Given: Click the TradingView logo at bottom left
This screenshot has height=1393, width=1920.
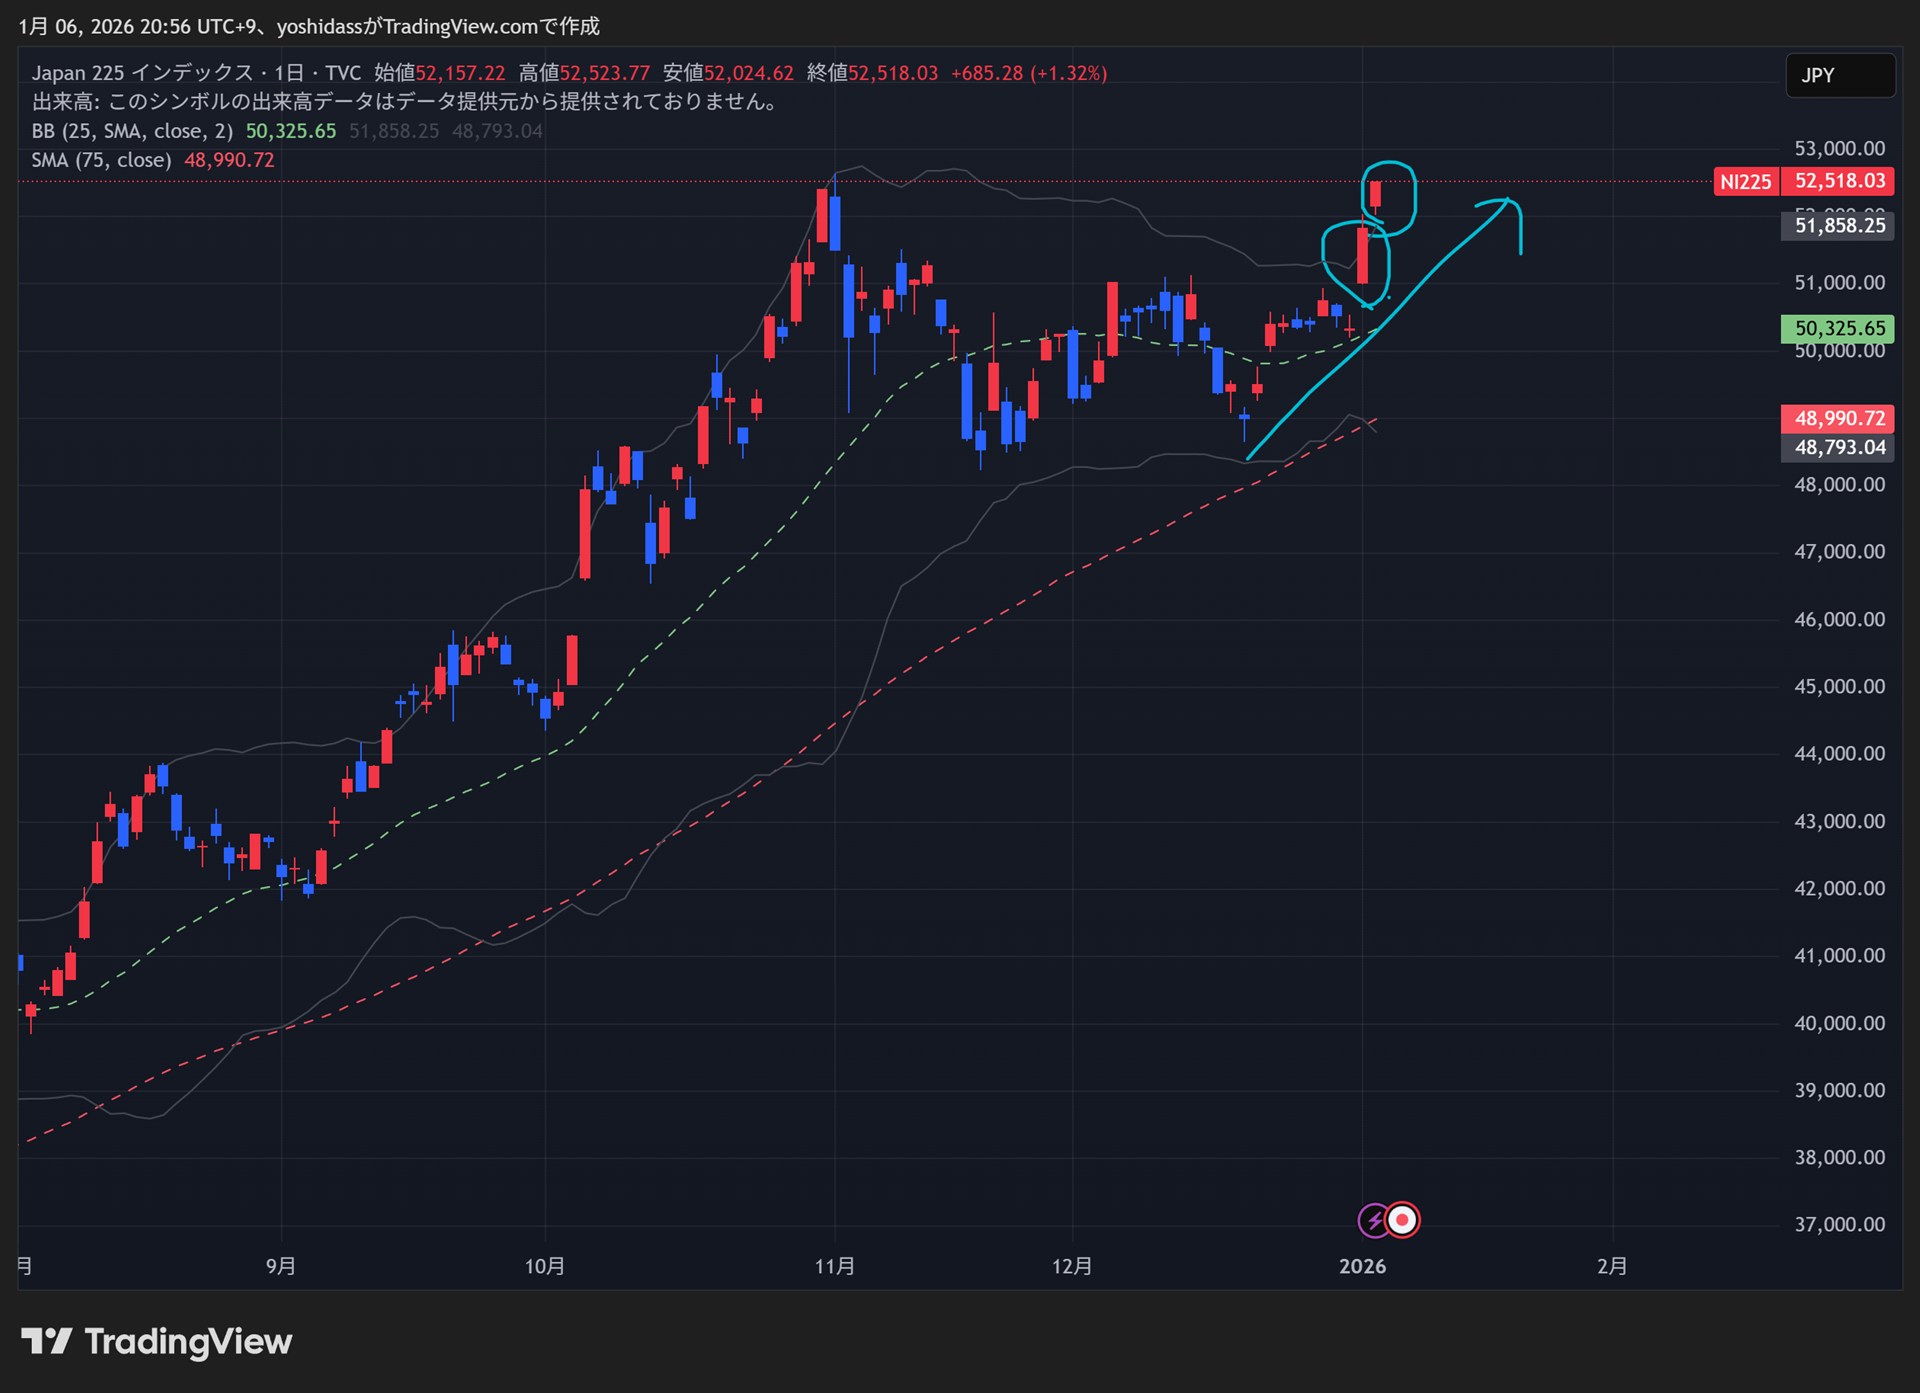Looking at the screenshot, I should (157, 1341).
